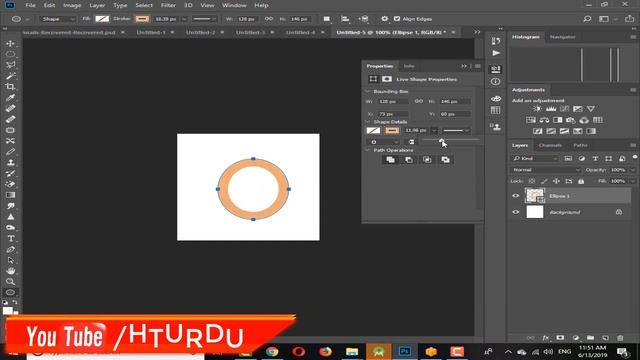This screenshot has height=360, width=640.
Task: Select the Zoom tool in toolbox
Action: [10, 282]
